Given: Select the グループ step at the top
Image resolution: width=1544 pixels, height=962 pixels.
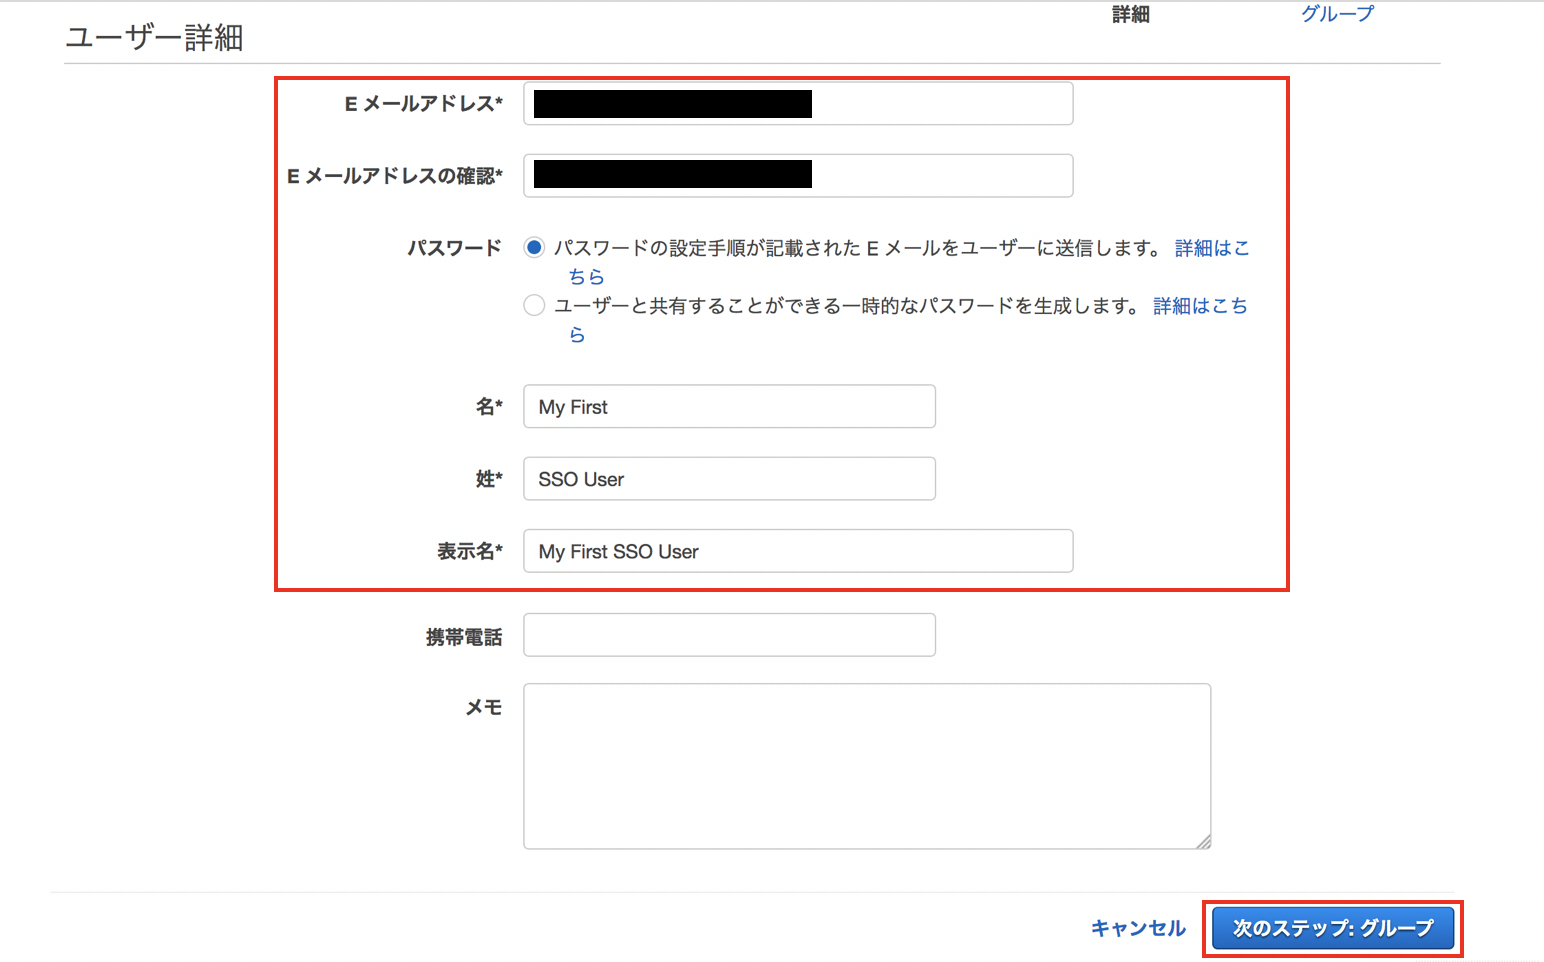Looking at the screenshot, I should coord(1337,14).
